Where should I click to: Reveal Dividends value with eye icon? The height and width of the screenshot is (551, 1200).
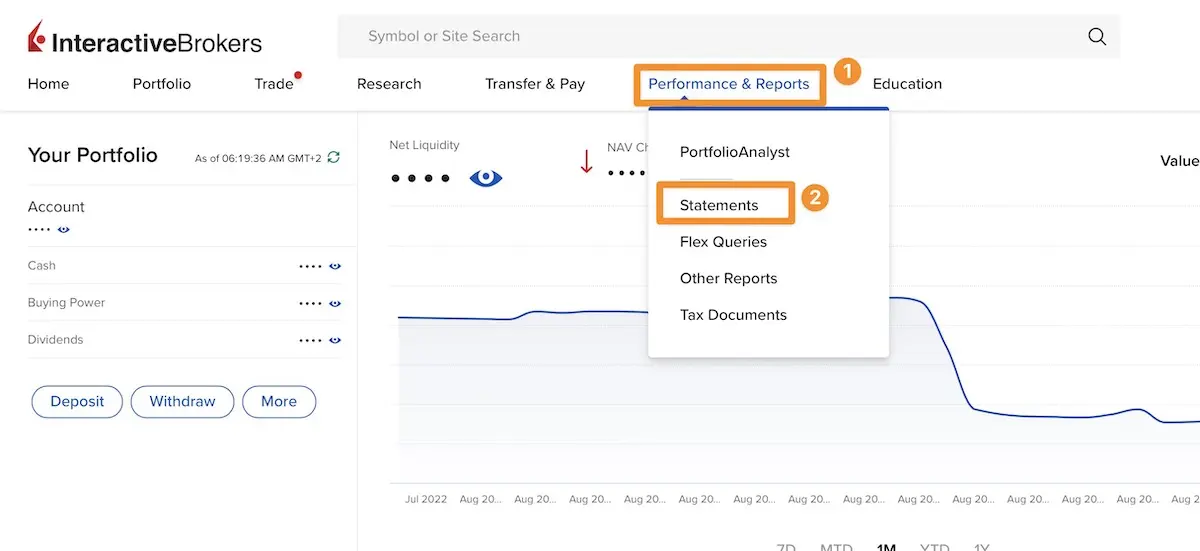tap(335, 340)
